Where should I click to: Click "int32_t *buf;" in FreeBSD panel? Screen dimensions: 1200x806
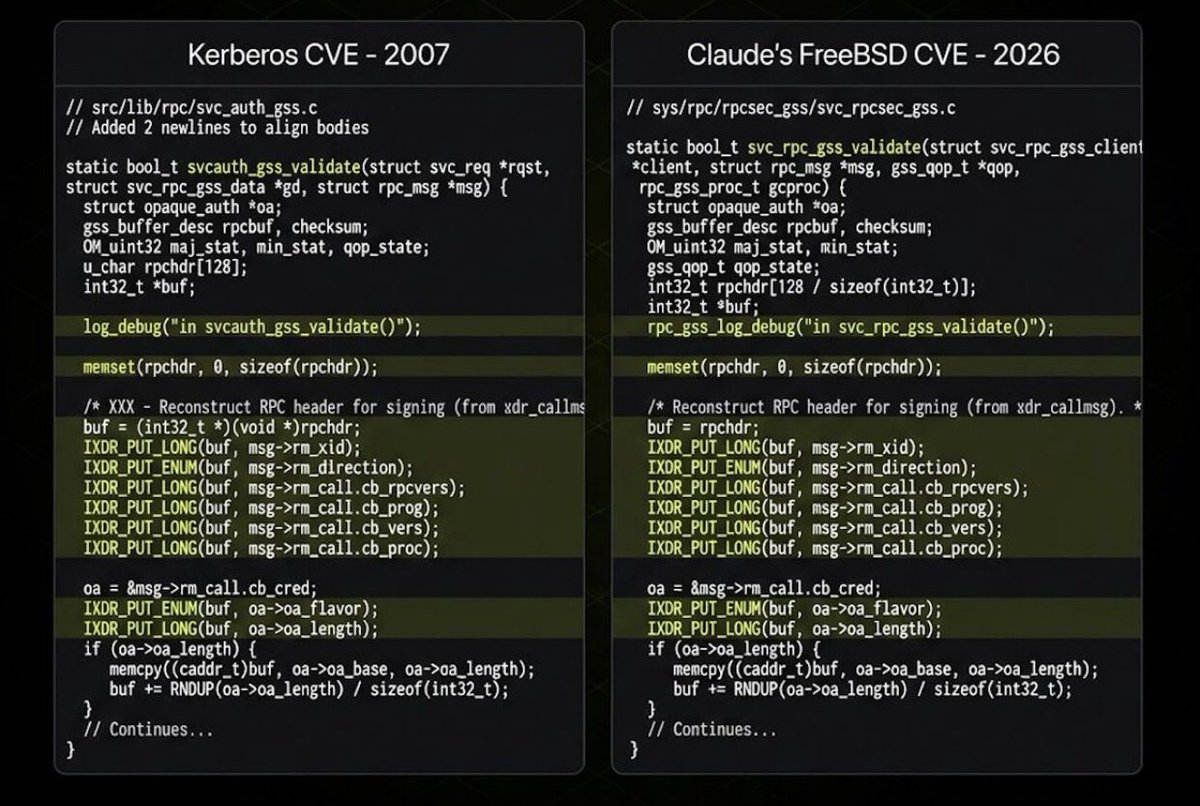(x=703, y=307)
